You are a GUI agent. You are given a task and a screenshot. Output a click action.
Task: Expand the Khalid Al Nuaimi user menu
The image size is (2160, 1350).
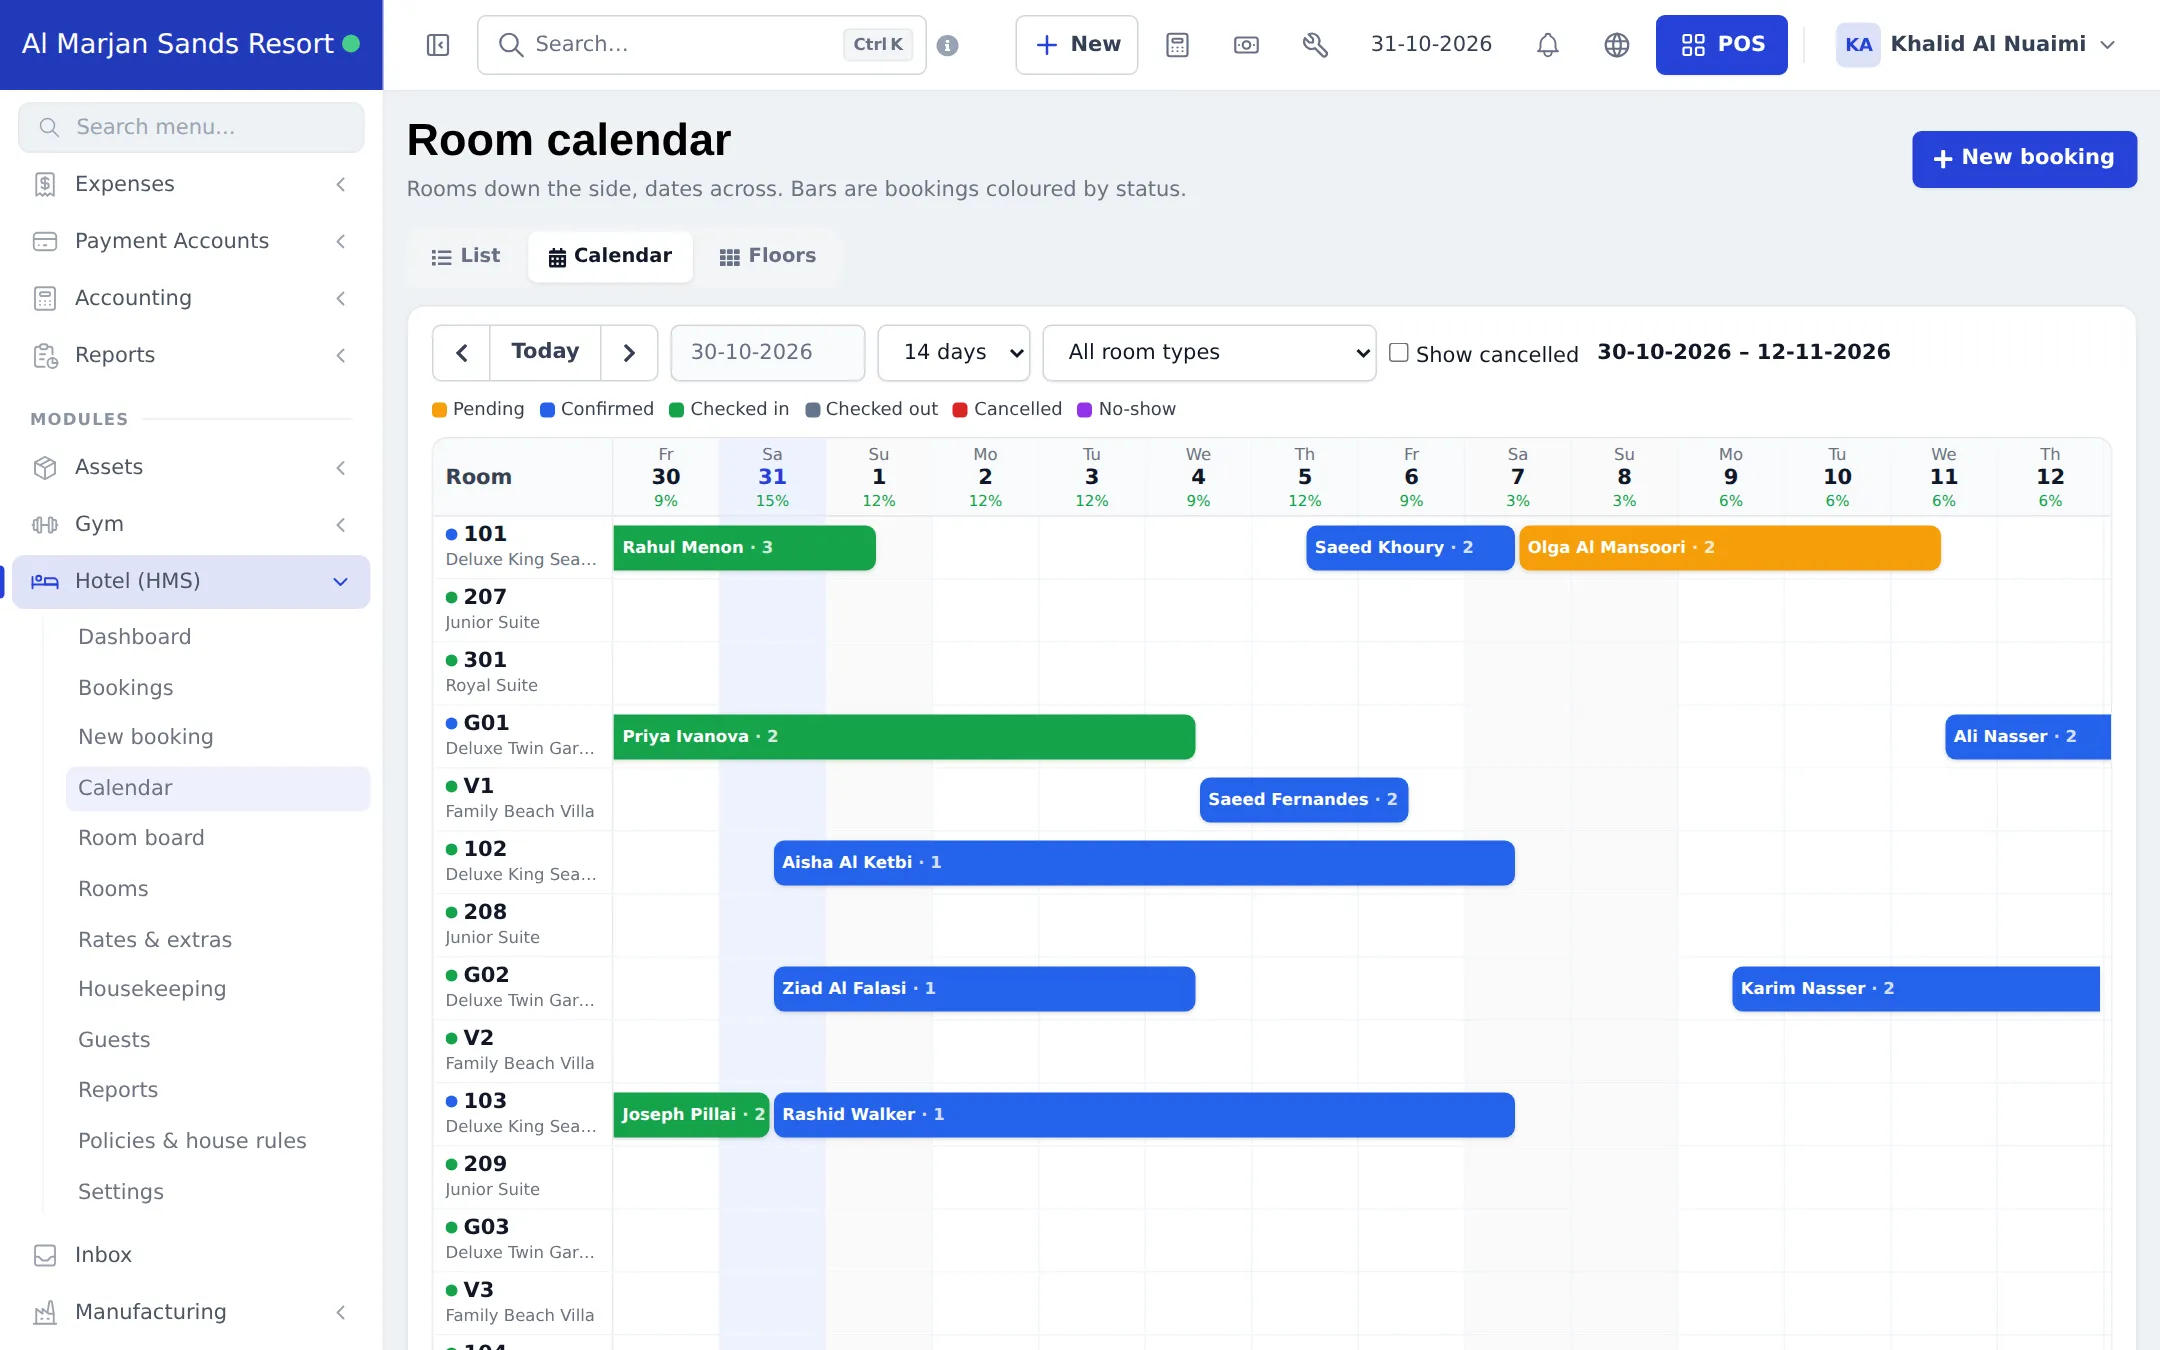click(1976, 45)
